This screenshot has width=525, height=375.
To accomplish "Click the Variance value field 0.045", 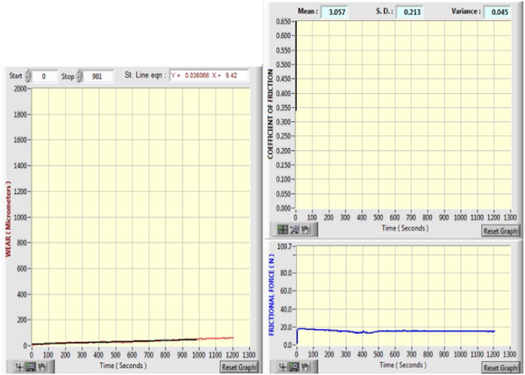I will pos(497,12).
